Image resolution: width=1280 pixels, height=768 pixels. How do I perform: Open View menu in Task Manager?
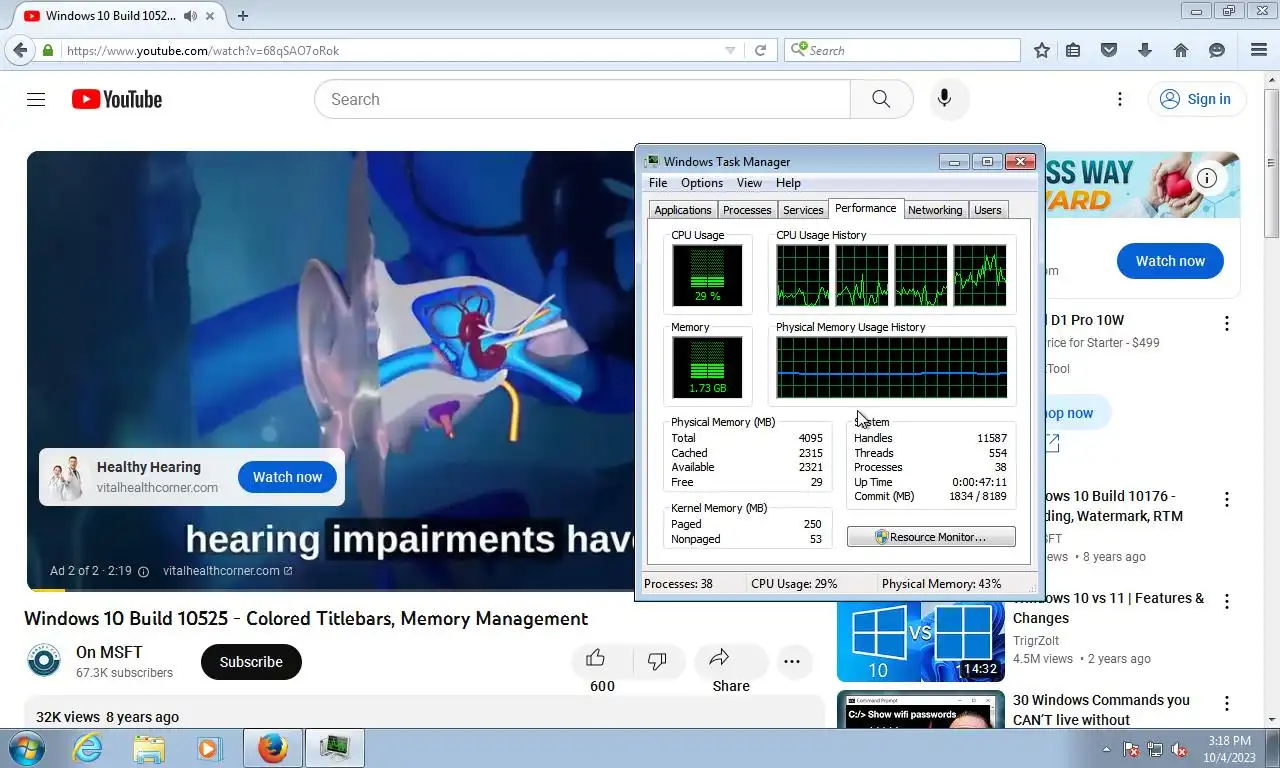pos(749,183)
